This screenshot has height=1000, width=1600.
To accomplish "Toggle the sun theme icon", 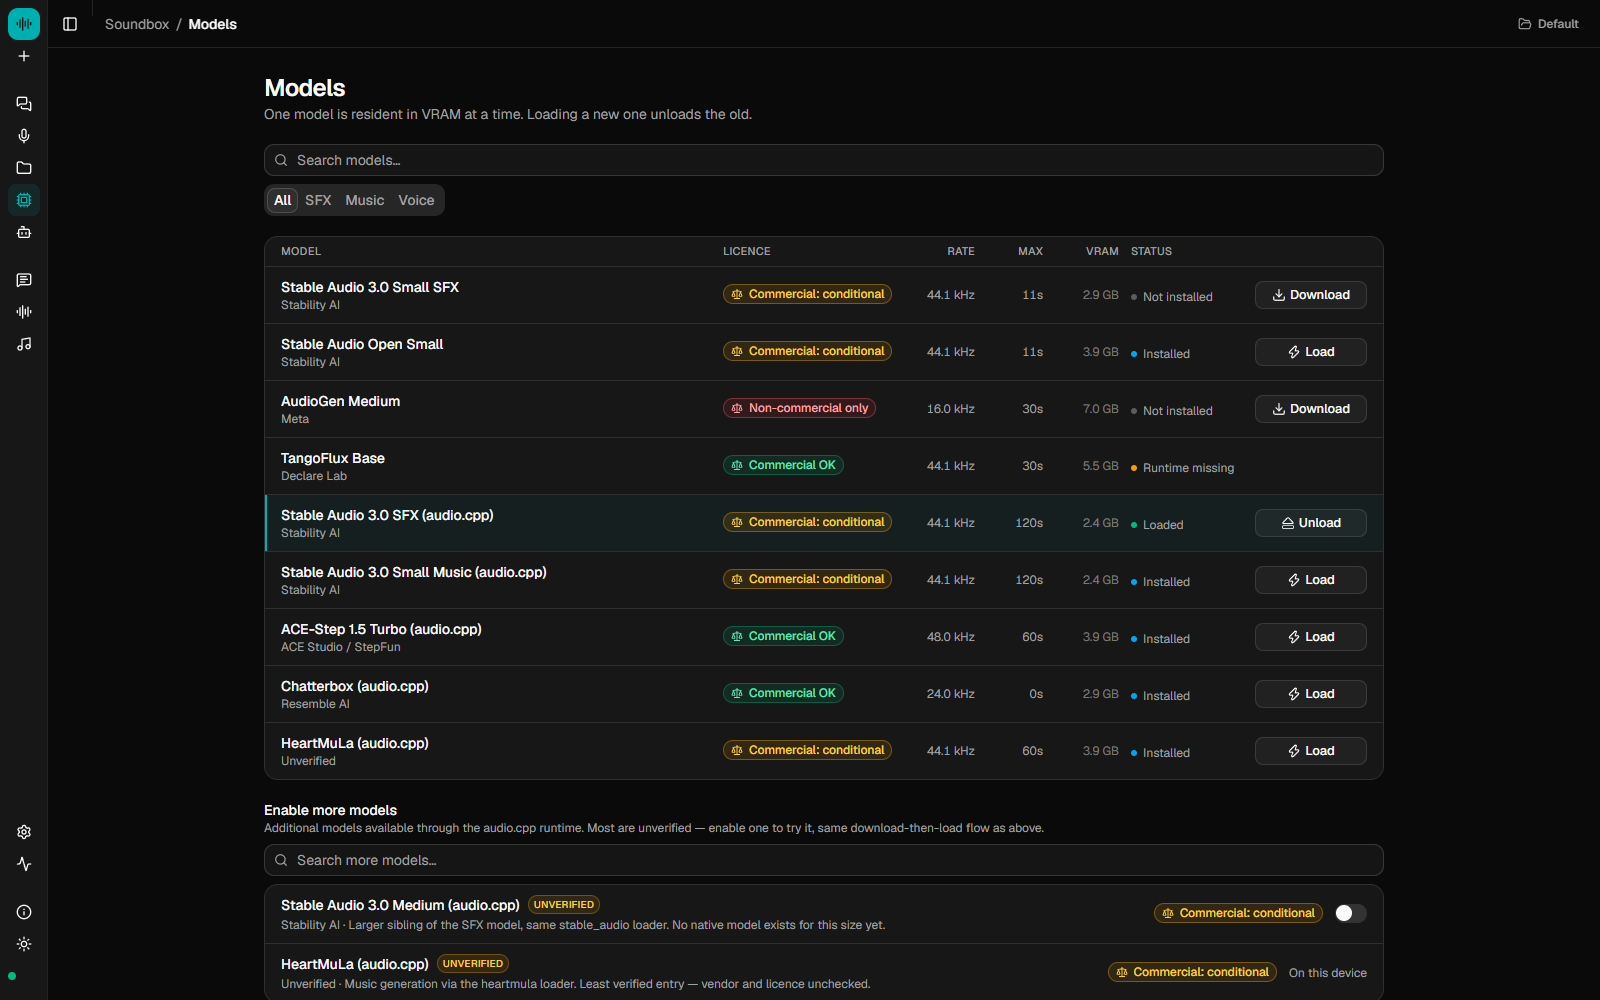I will [x=24, y=944].
